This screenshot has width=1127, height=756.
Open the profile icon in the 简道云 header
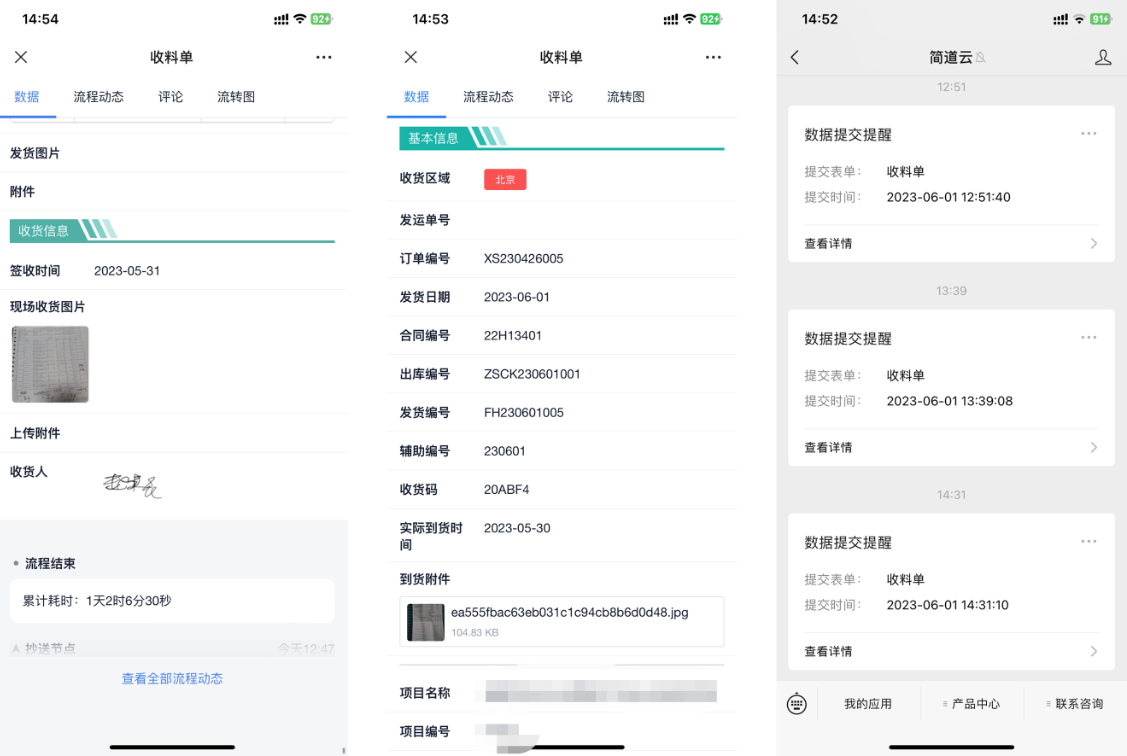pos(1102,58)
